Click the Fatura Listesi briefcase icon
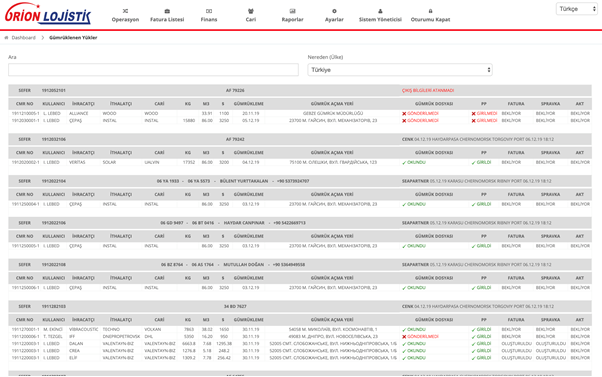The height and width of the screenshot is (377, 602). click(x=167, y=11)
